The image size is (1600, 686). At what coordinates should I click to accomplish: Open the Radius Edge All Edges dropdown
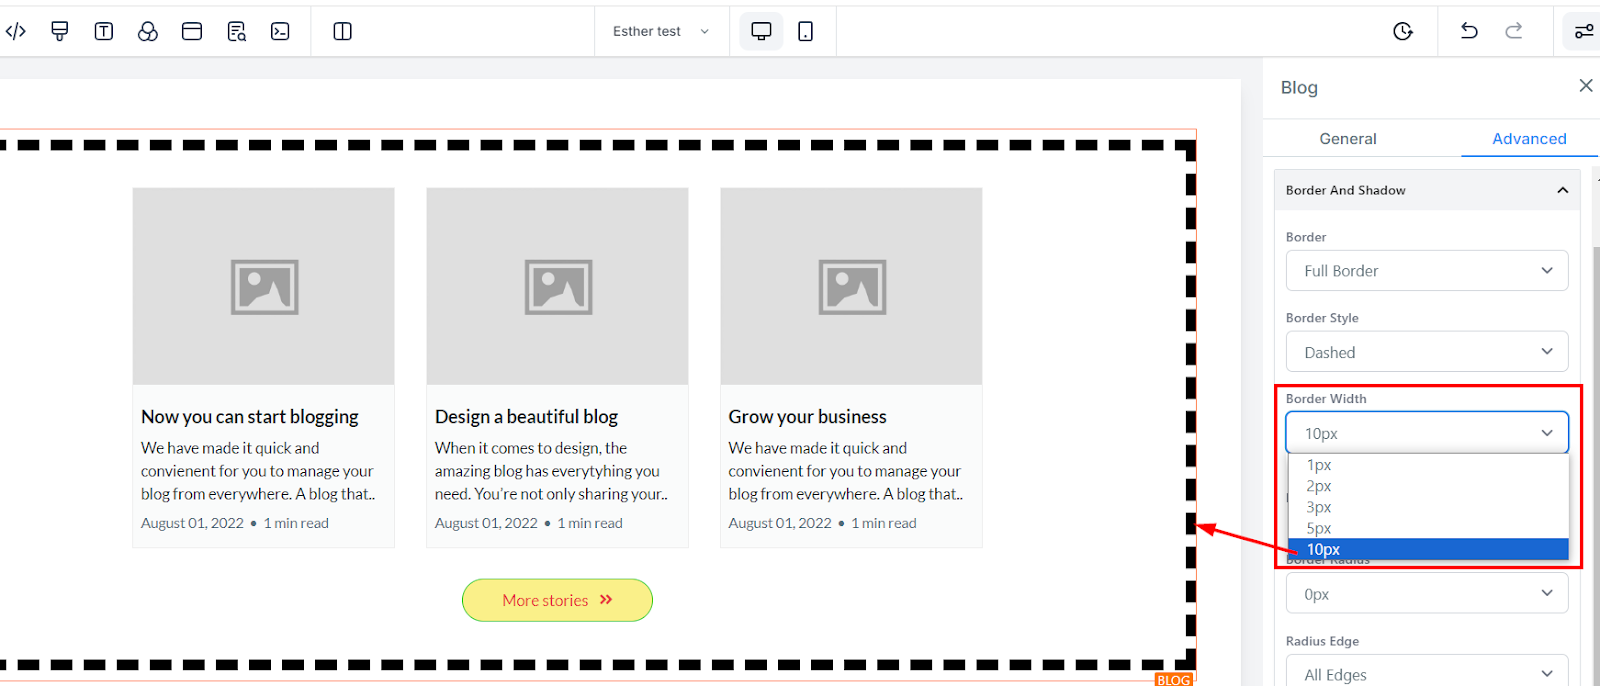[1427, 672]
